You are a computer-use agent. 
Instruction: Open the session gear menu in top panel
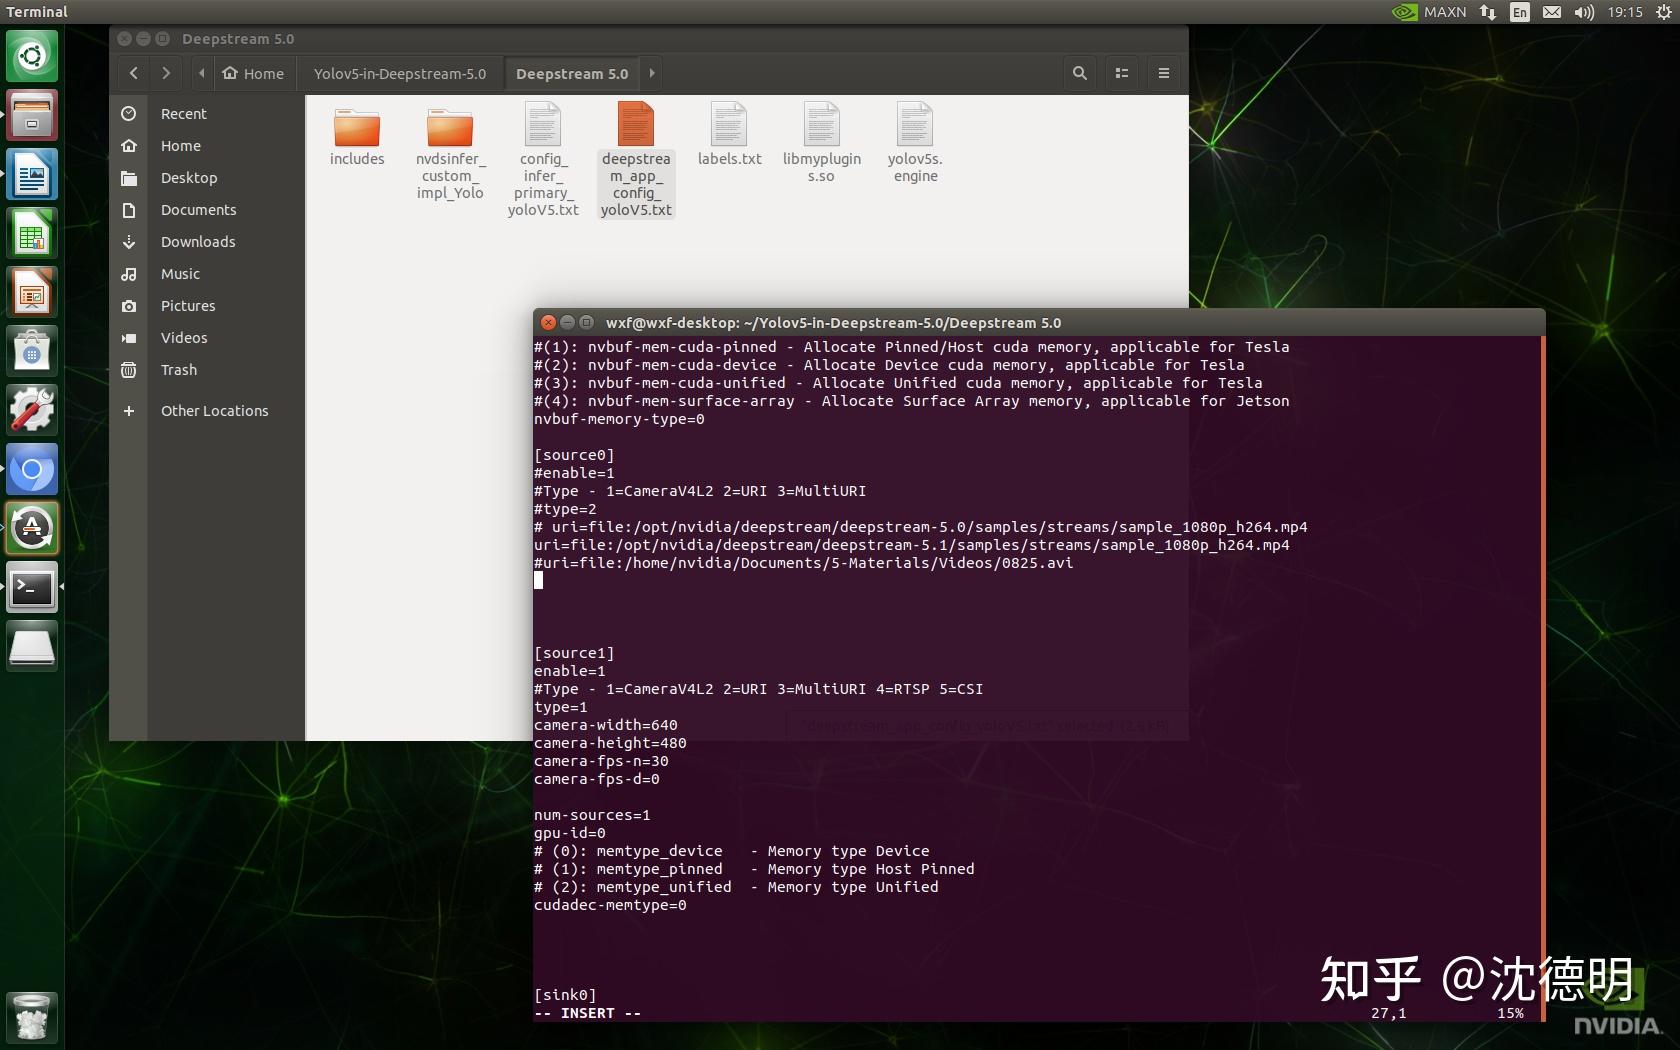pyautogui.click(x=1663, y=12)
